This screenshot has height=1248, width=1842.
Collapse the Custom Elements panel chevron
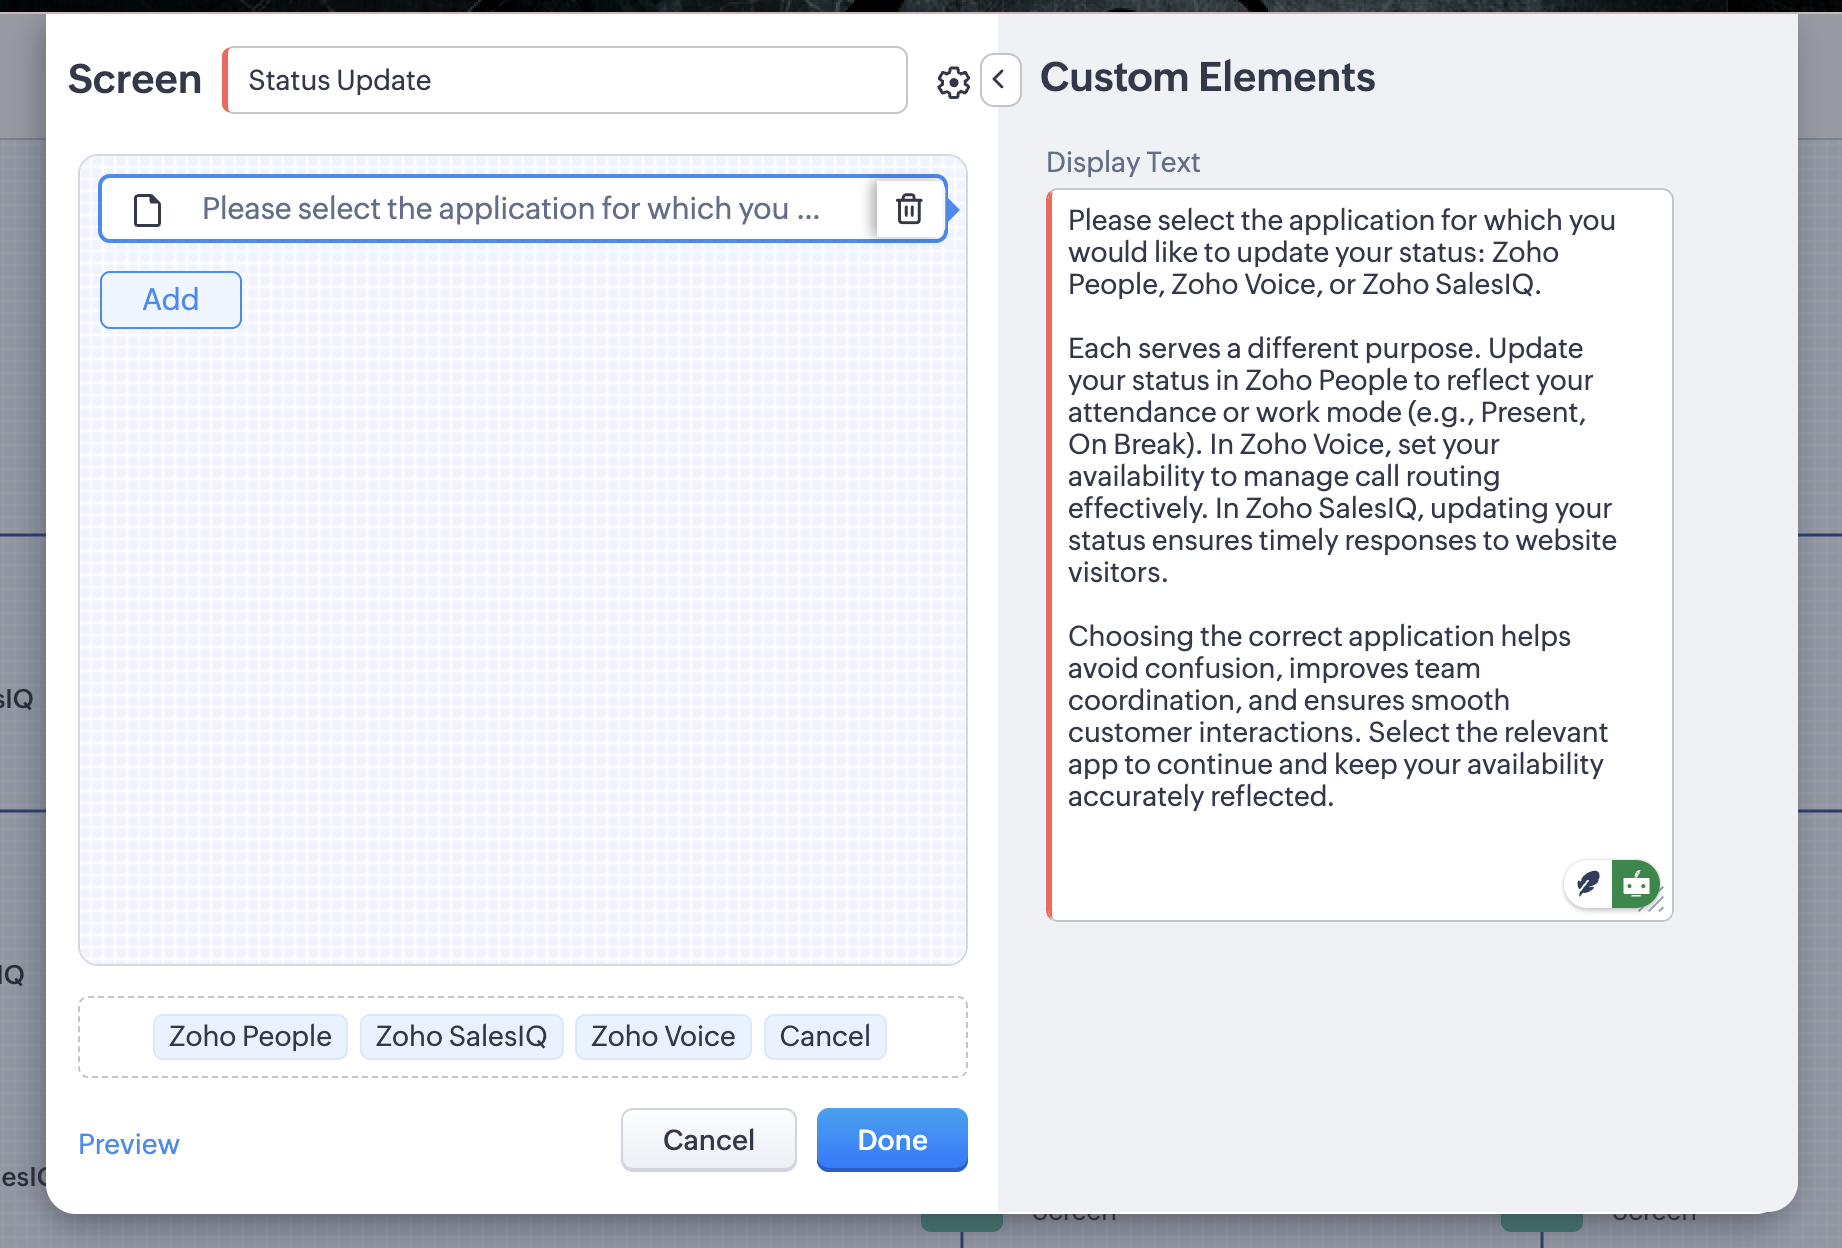point(1000,80)
